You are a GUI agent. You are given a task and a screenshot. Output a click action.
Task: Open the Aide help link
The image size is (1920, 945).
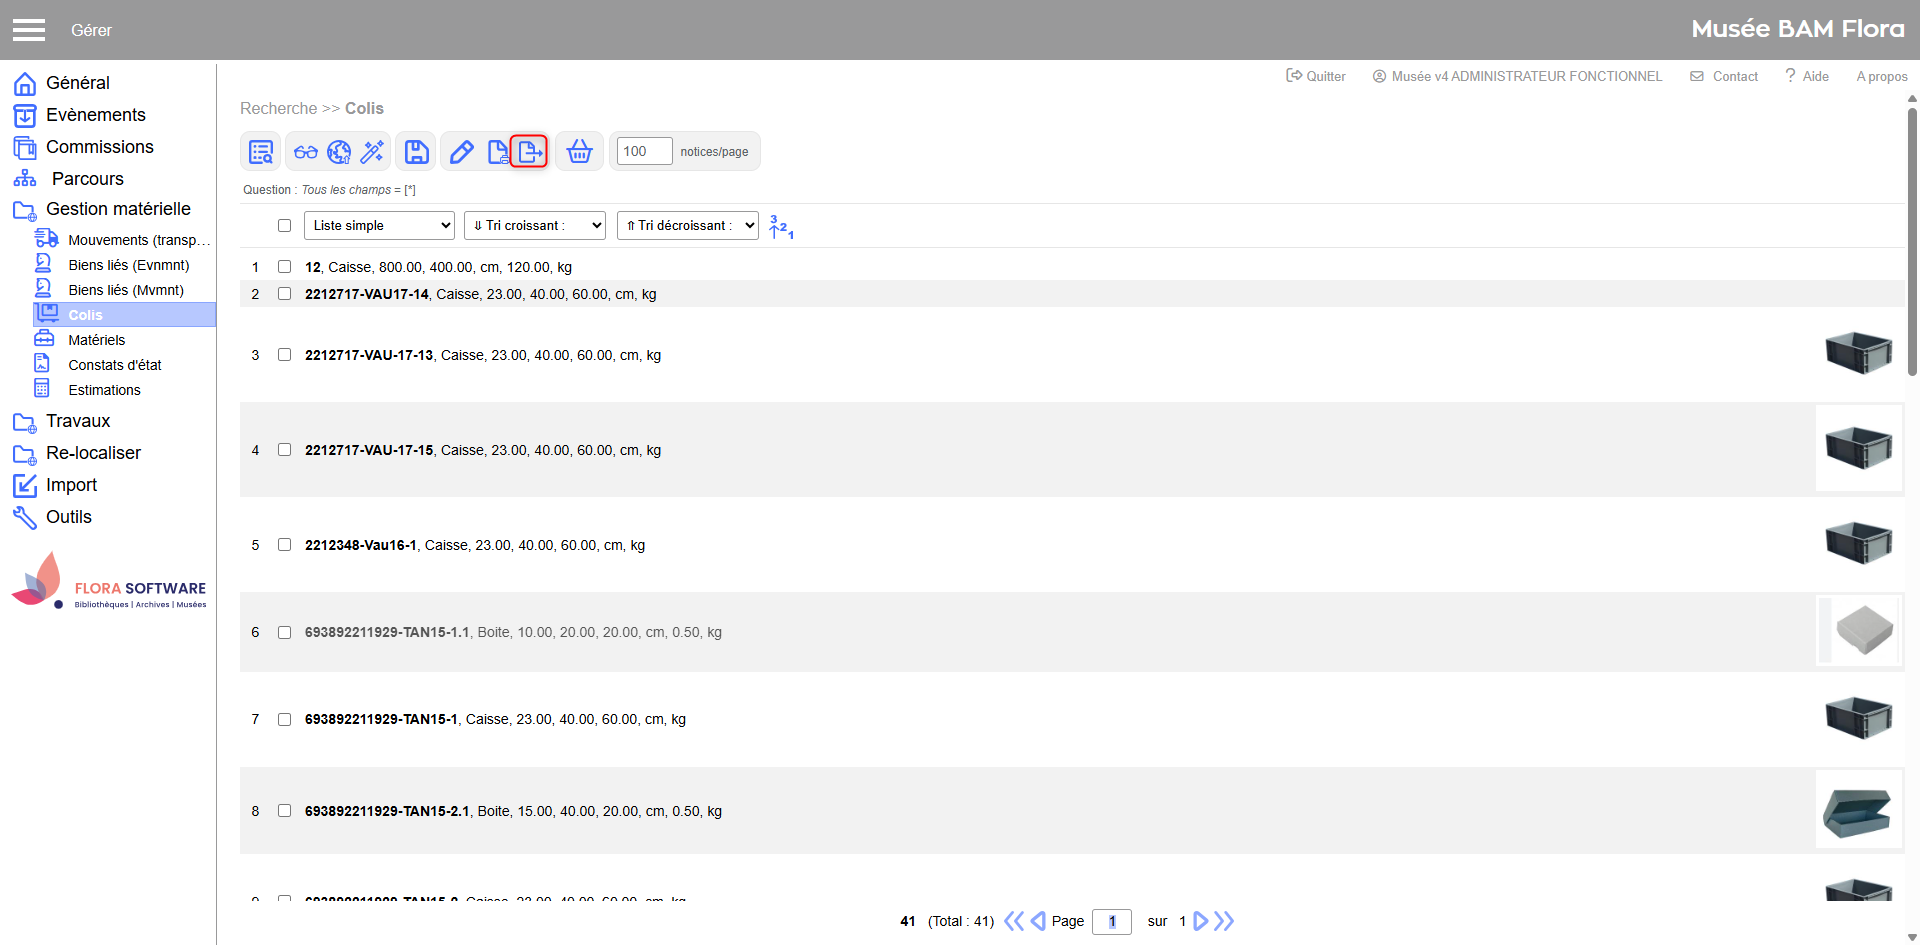point(1807,76)
